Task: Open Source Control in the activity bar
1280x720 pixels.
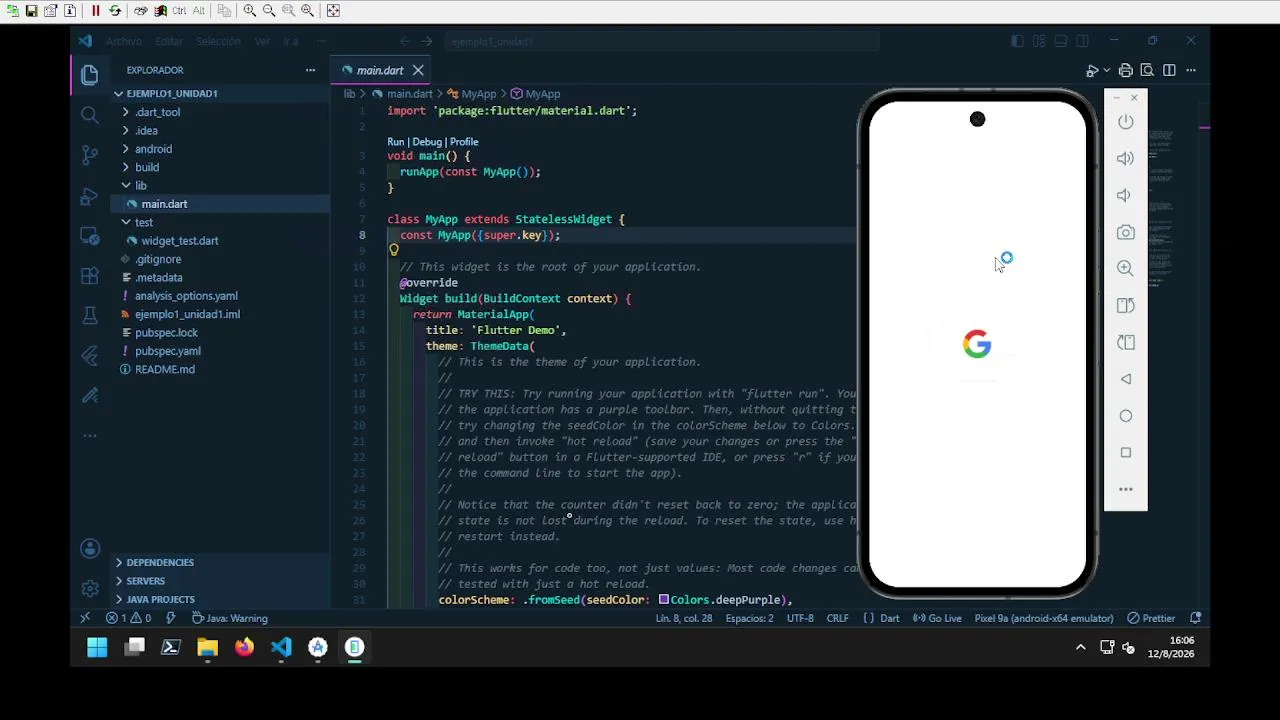Action: 89,155
